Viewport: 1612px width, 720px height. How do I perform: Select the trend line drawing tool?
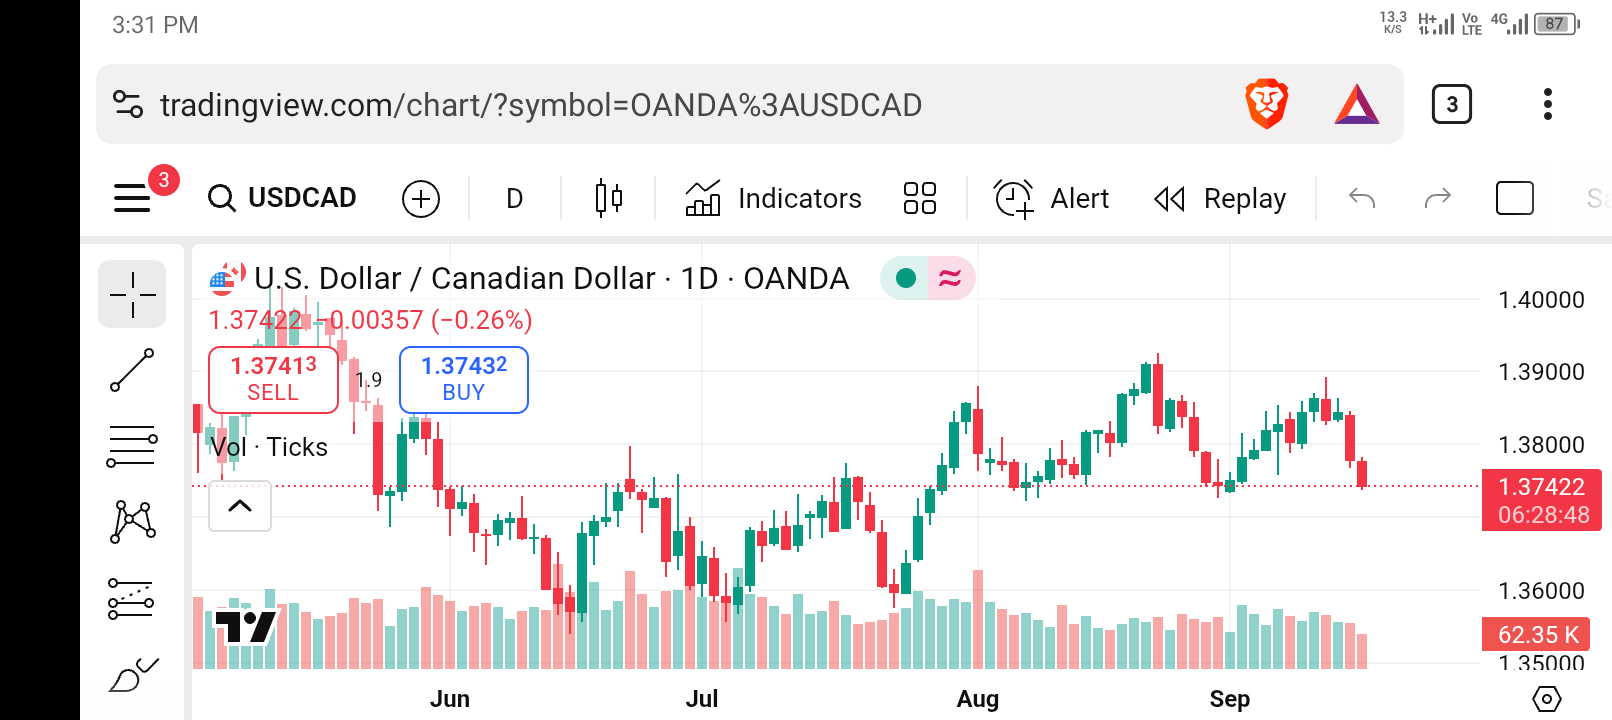132,370
